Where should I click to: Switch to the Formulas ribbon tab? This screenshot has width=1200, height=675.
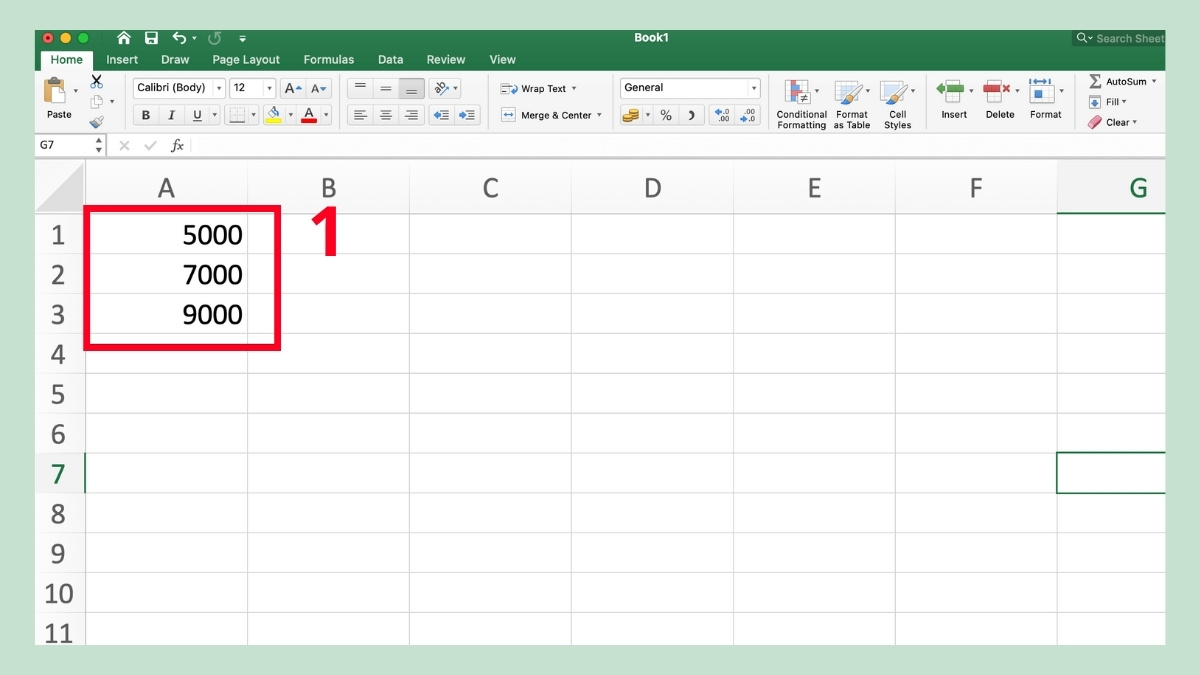point(329,59)
